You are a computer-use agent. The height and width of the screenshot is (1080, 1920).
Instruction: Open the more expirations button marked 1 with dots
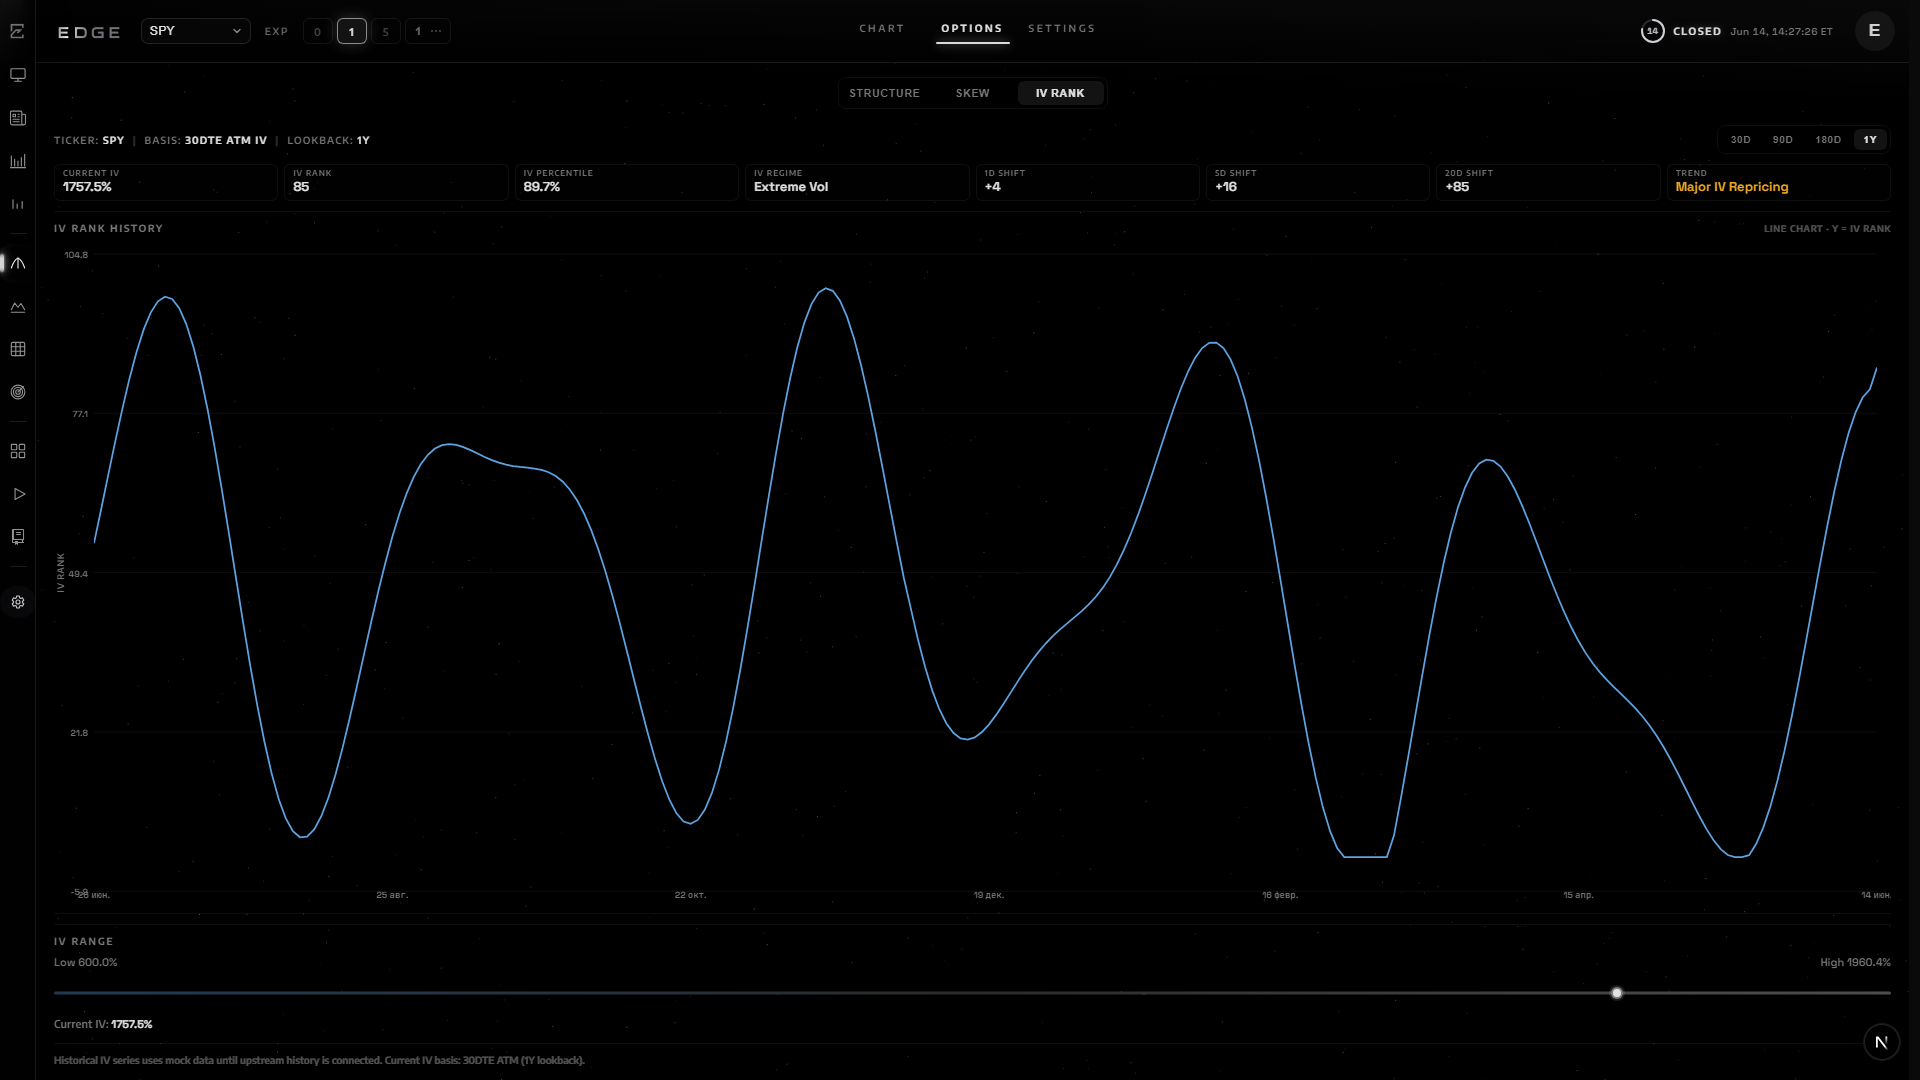[428, 32]
